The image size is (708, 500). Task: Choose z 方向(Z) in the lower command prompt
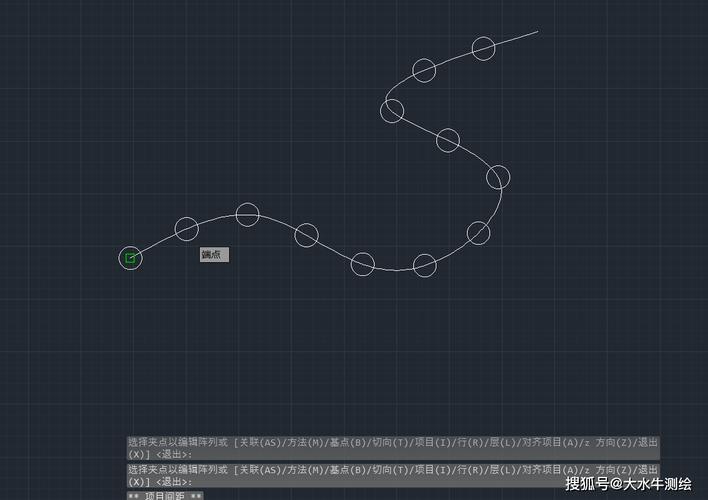[x=607, y=470]
